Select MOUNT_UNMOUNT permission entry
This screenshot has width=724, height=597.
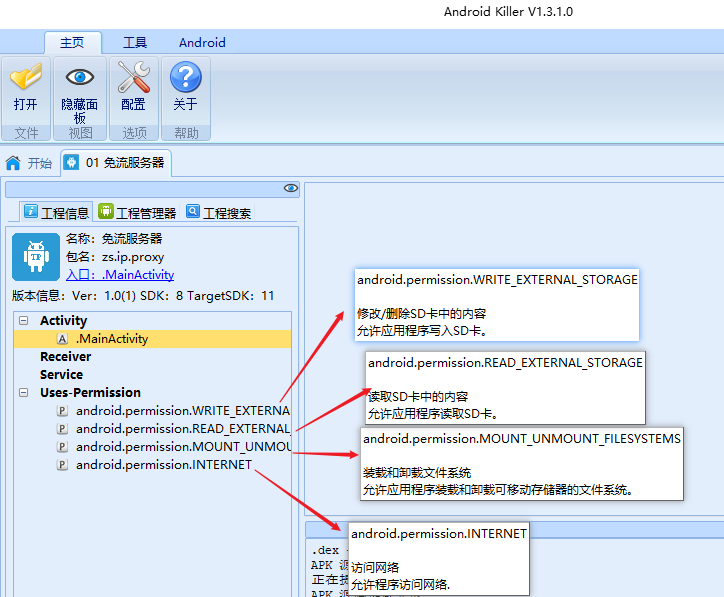(183, 446)
